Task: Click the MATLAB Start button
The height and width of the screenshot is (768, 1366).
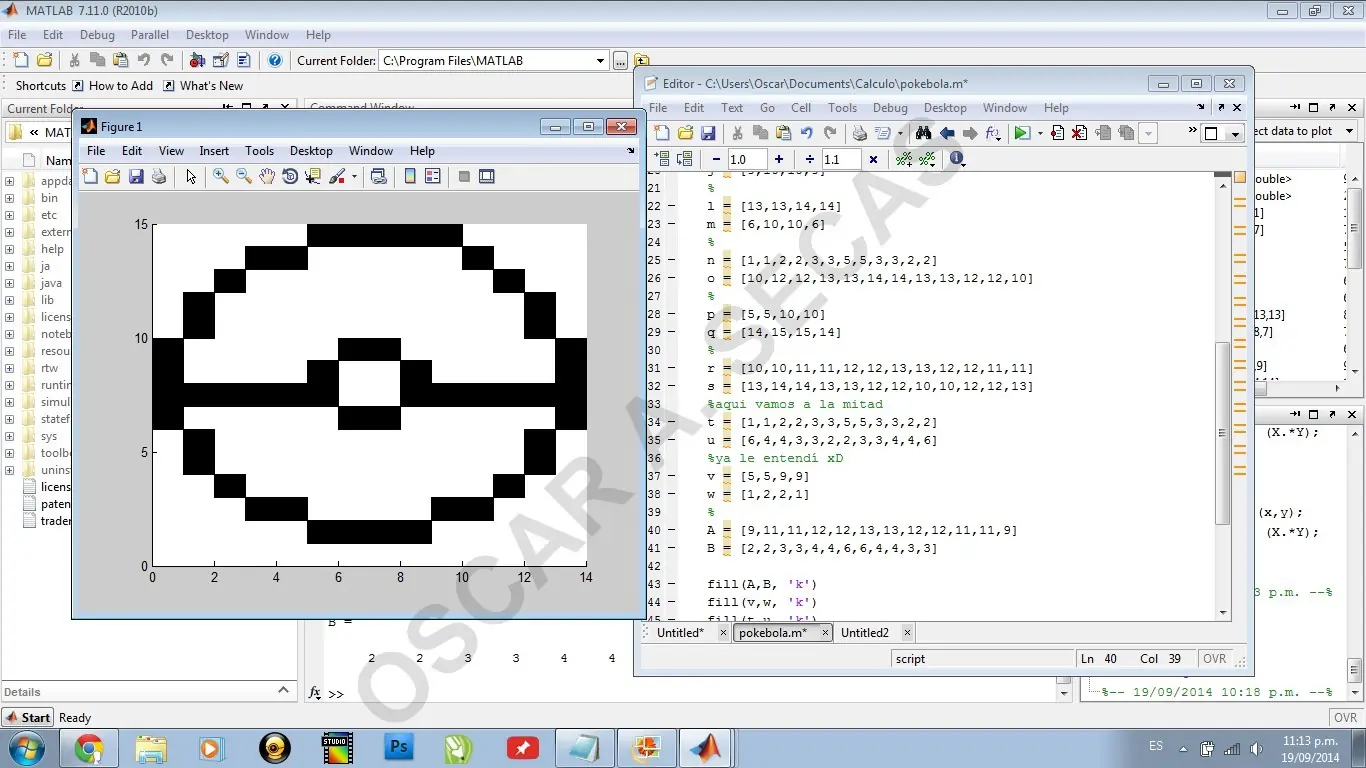Action: click(28, 717)
